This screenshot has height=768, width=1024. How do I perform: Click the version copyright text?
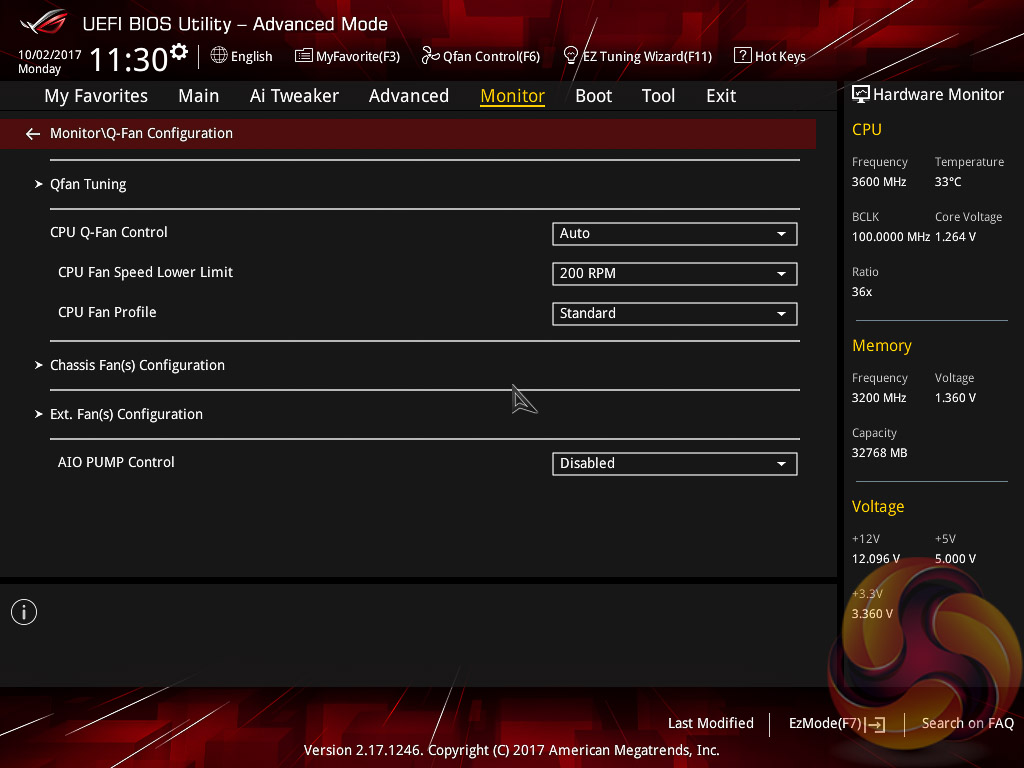click(511, 750)
